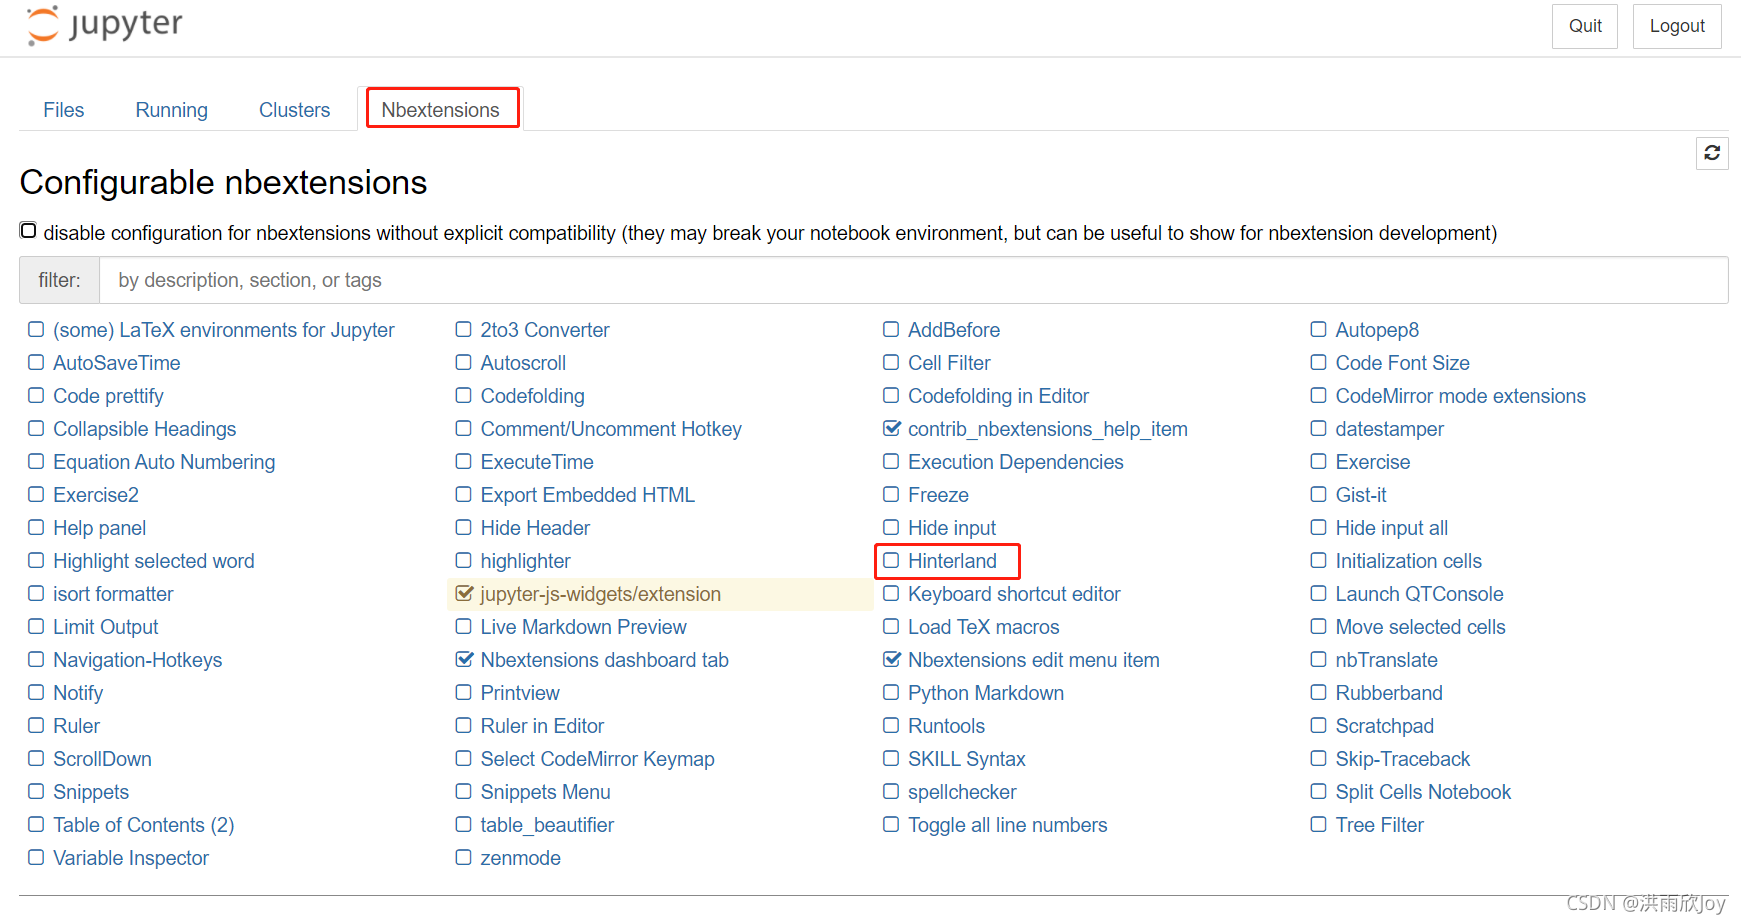
Task: Enable the Limit Output checkbox
Action: (x=36, y=626)
